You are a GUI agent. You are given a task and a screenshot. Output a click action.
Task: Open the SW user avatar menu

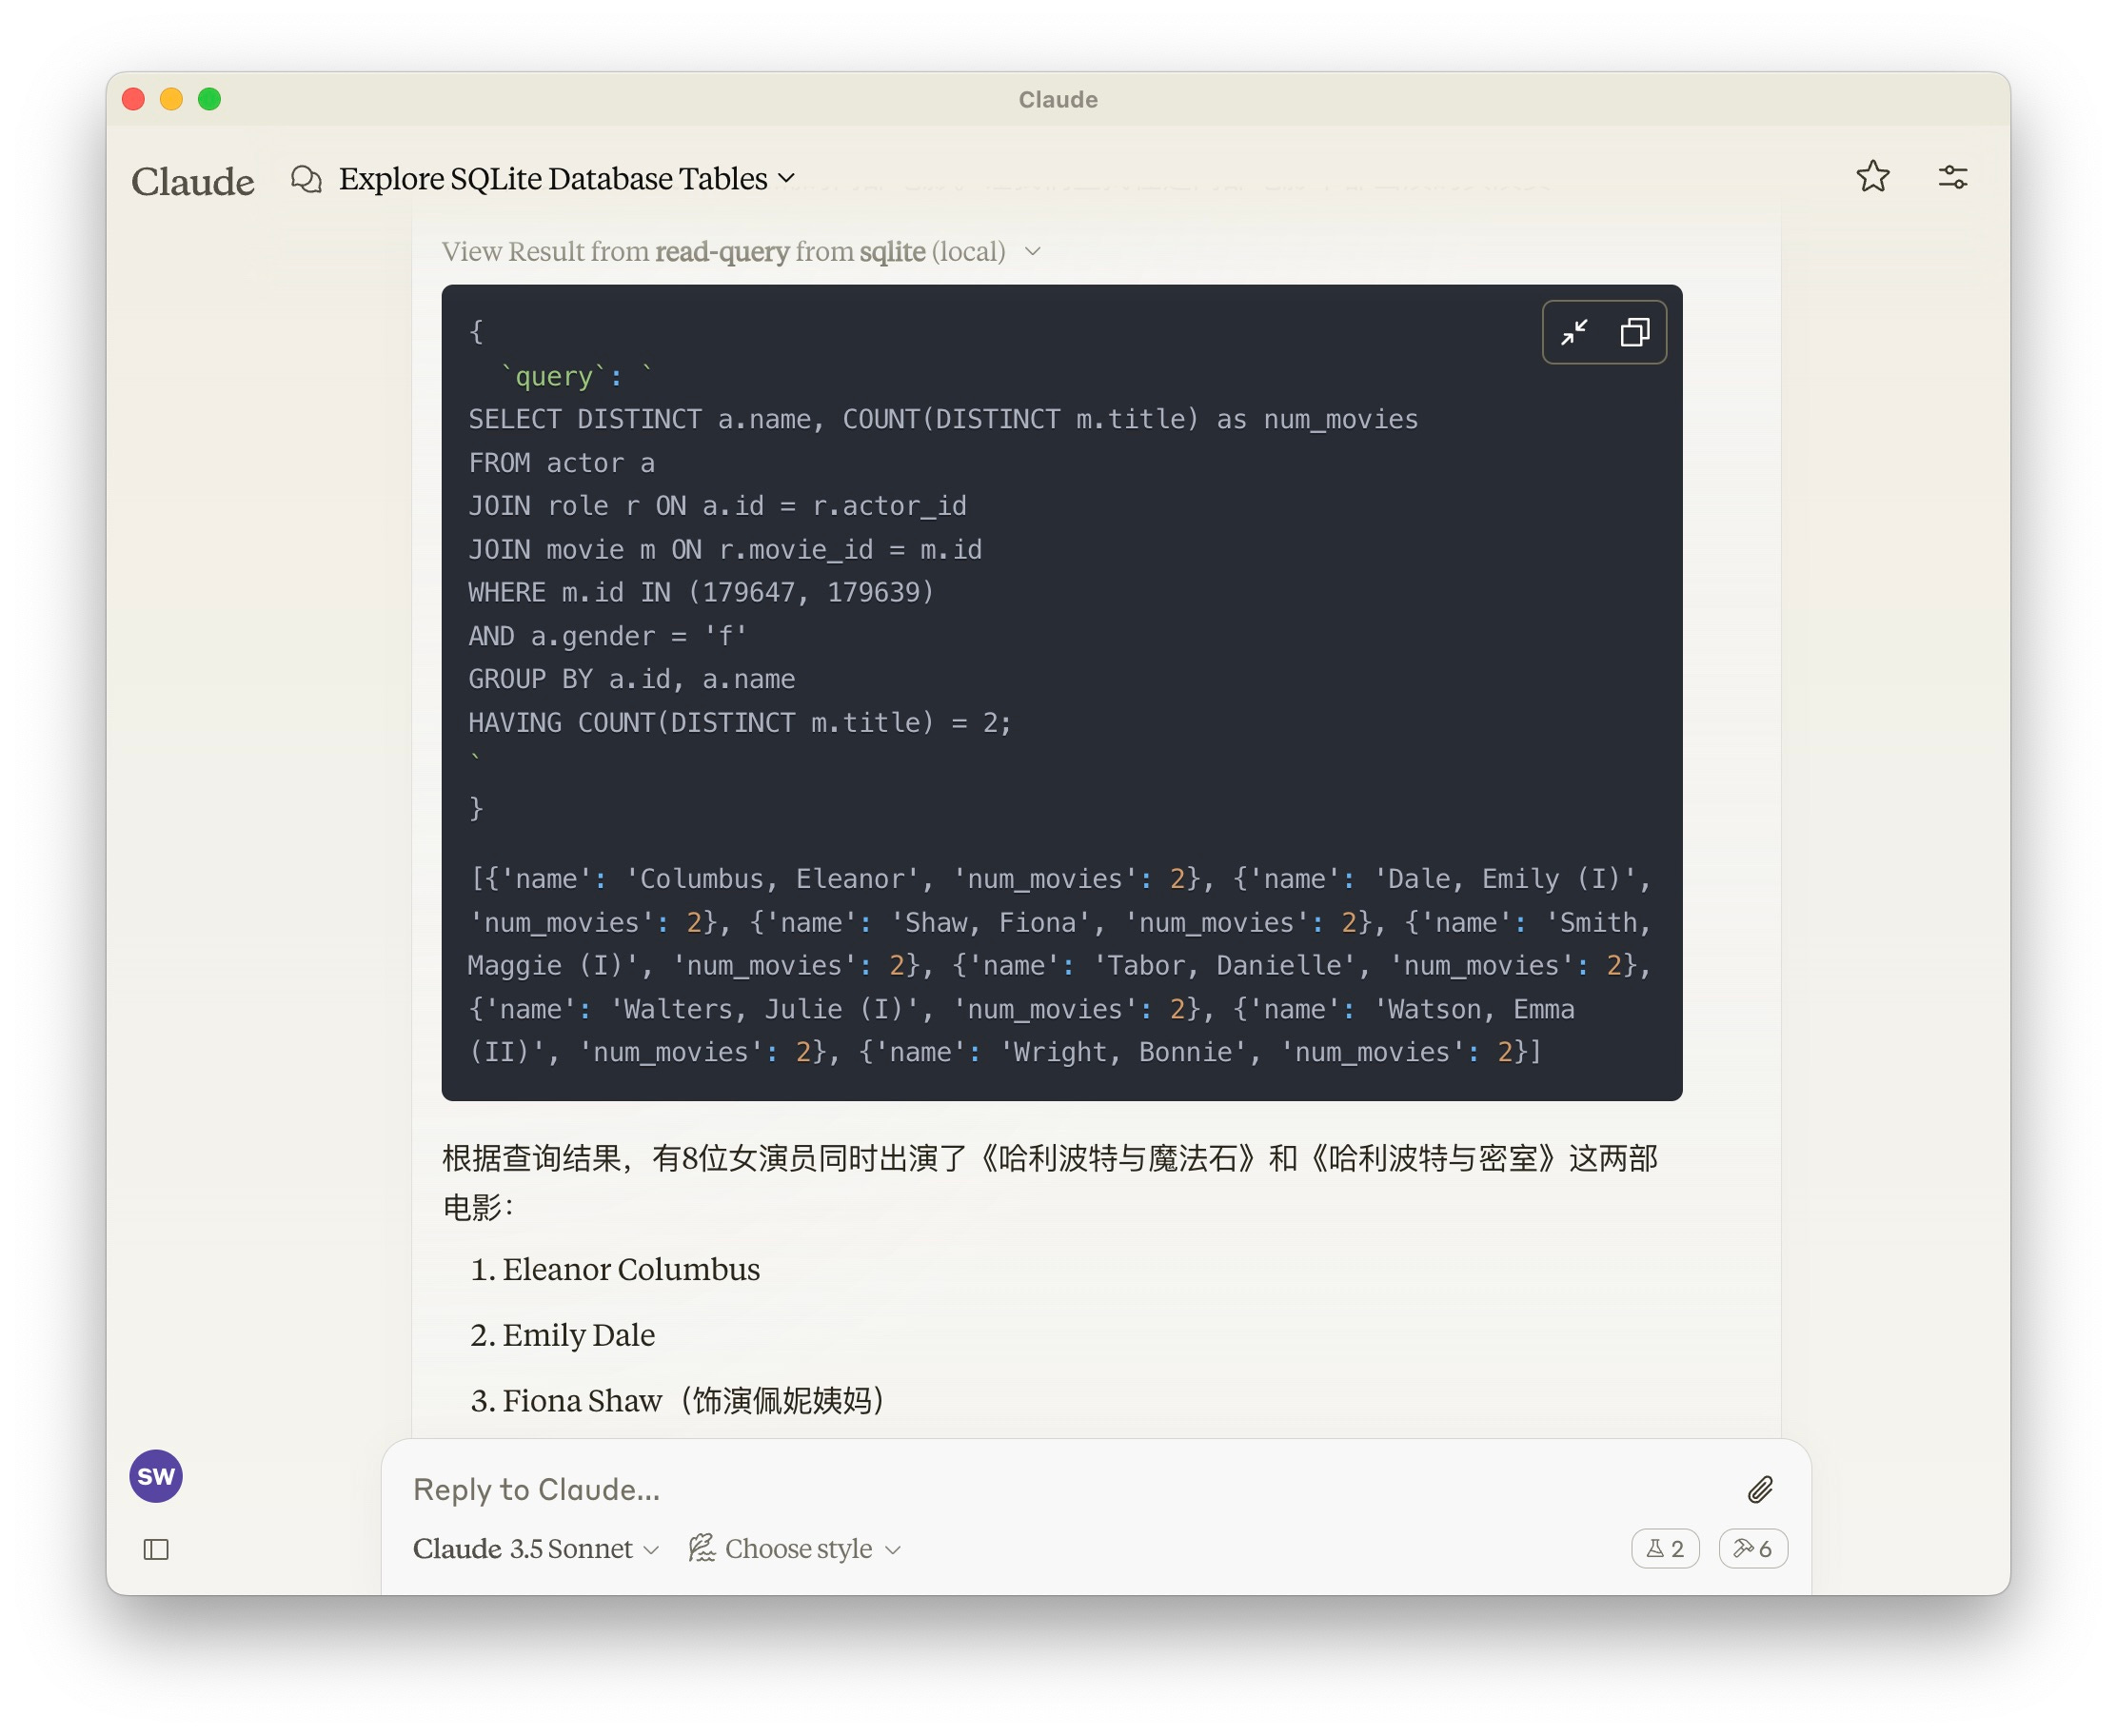pyautogui.click(x=156, y=1476)
